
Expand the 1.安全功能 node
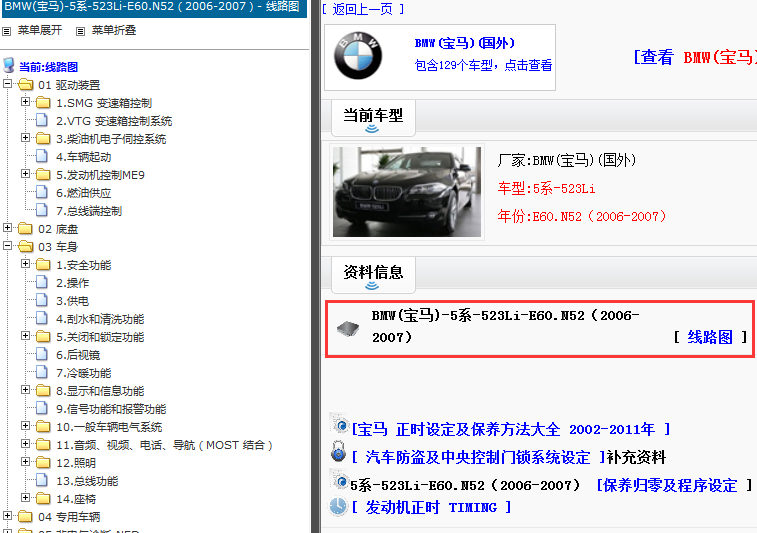pos(25,264)
